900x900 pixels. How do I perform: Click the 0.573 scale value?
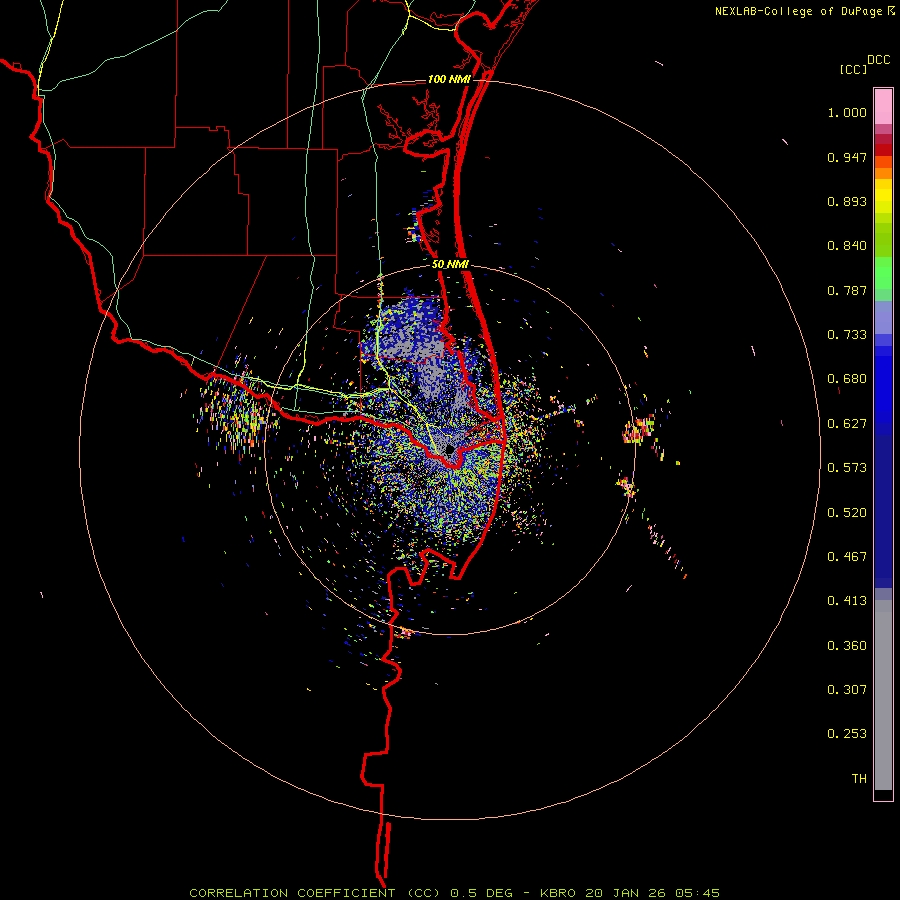847,468
